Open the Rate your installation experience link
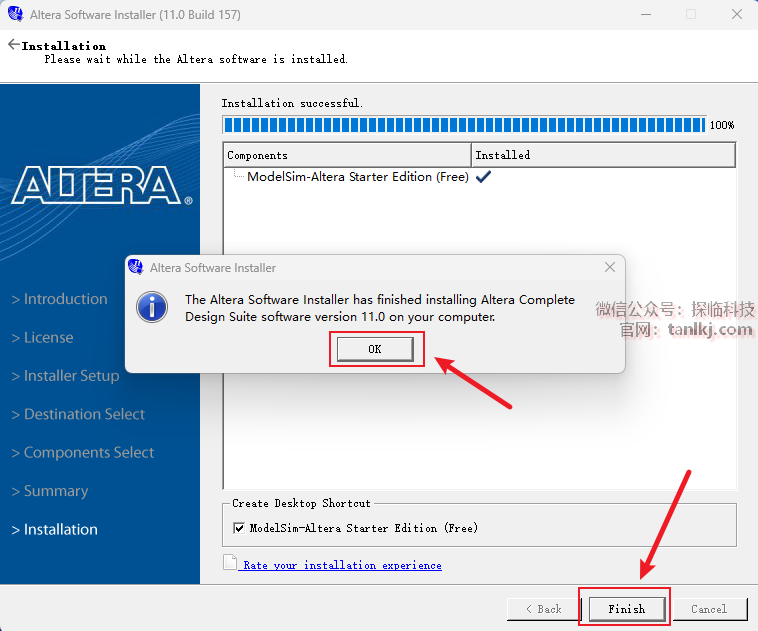758x631 pixels. pyautogui.click(x=342, y=565)
